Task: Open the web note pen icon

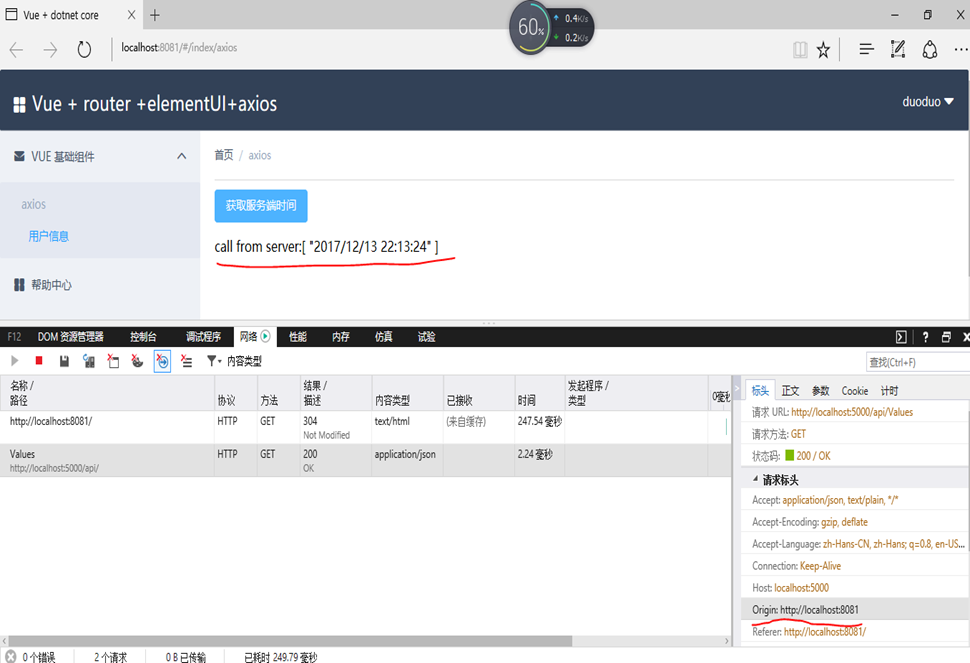Action: (x=898, y=49)
